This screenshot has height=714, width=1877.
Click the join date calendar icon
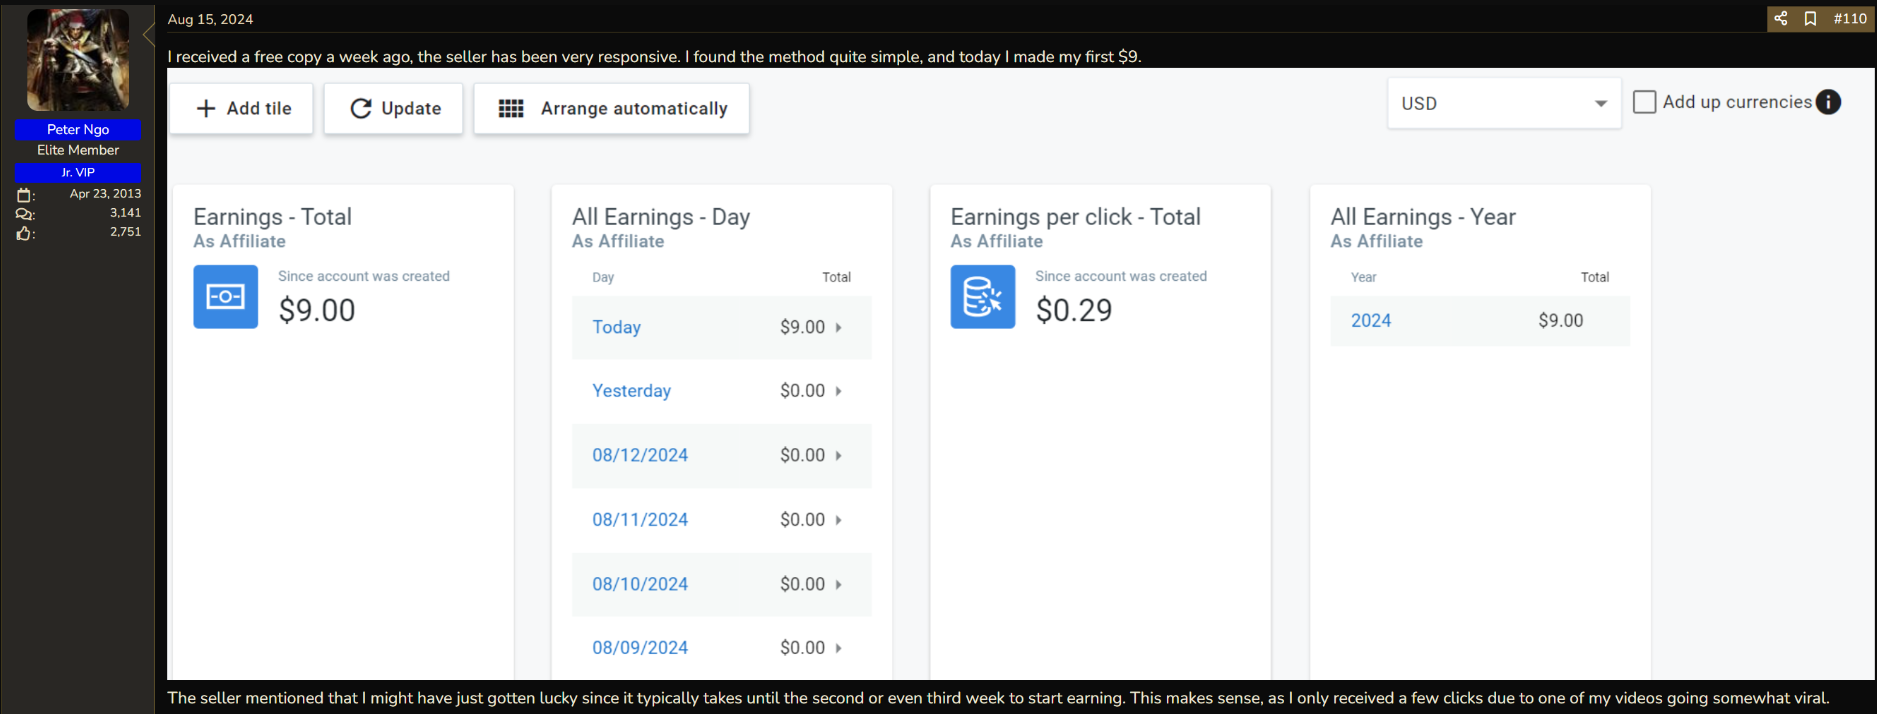25,195
